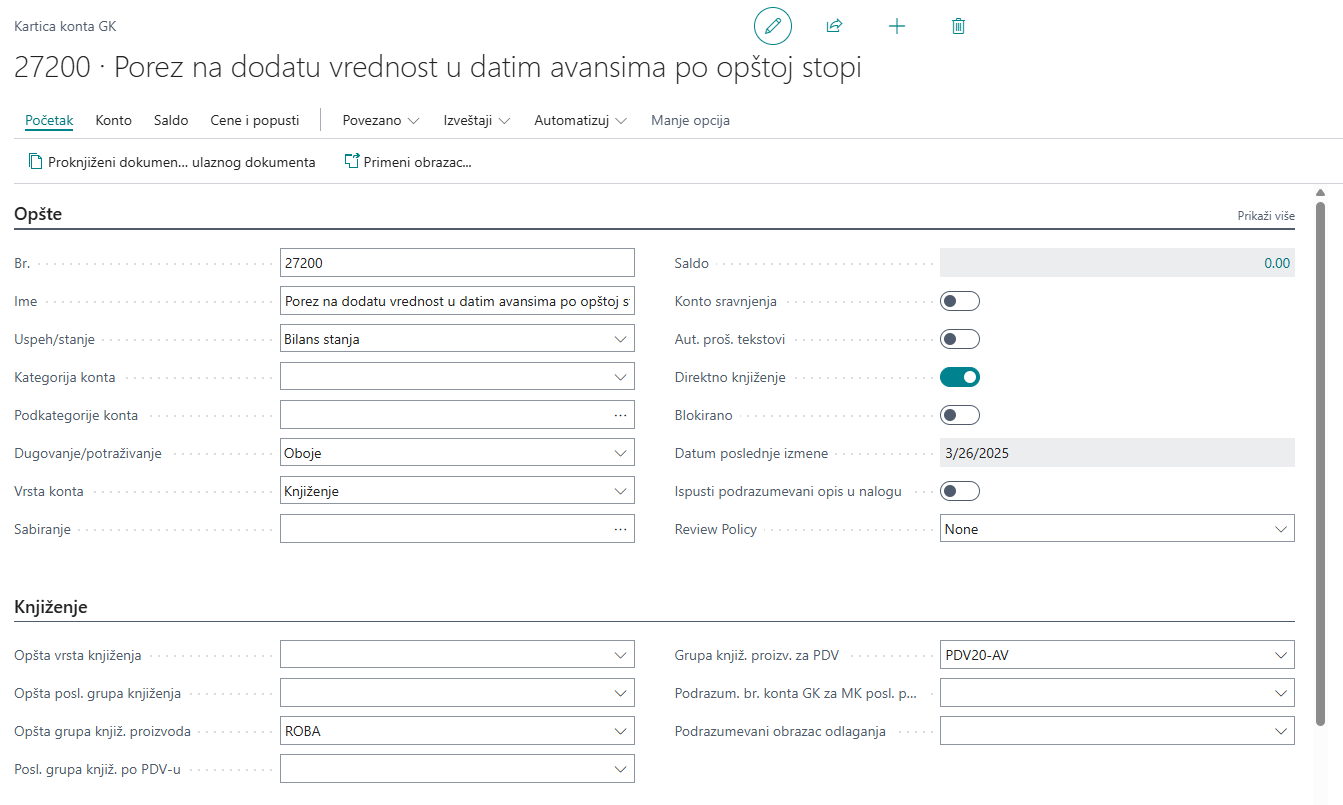Click the vertical scrollbar on right
The width and height of the screenshot is (1343, 805).
(1320, 450)
